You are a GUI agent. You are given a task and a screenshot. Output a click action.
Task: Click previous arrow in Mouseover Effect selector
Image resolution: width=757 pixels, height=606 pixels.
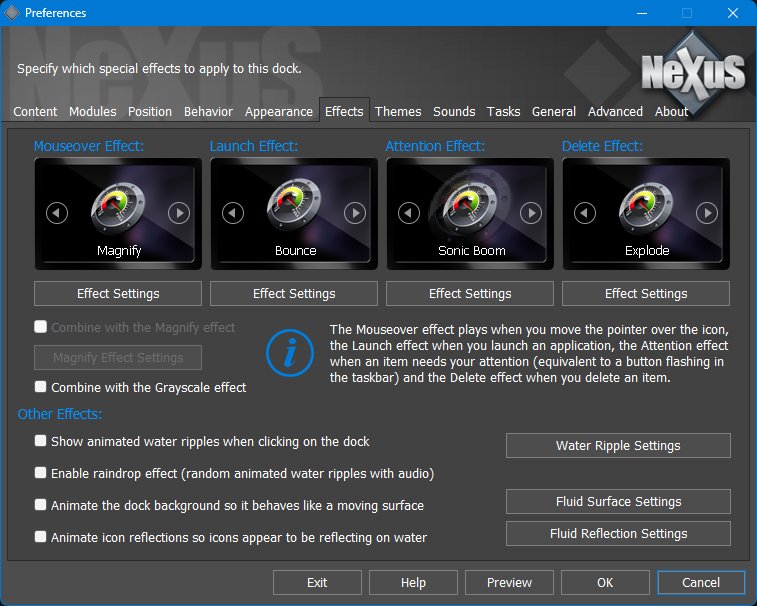pyautogui.click(x=57, y=213)
